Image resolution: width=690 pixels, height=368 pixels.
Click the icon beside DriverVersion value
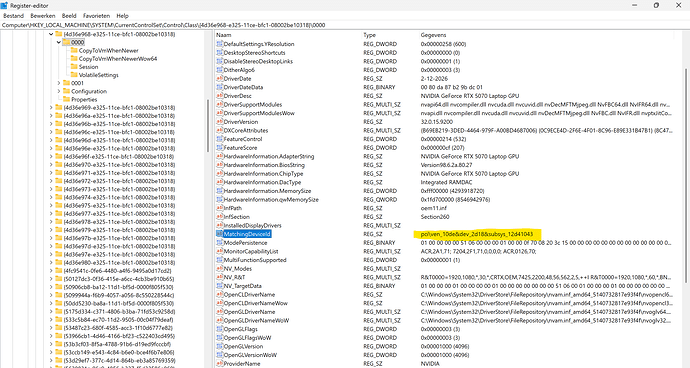220,121
